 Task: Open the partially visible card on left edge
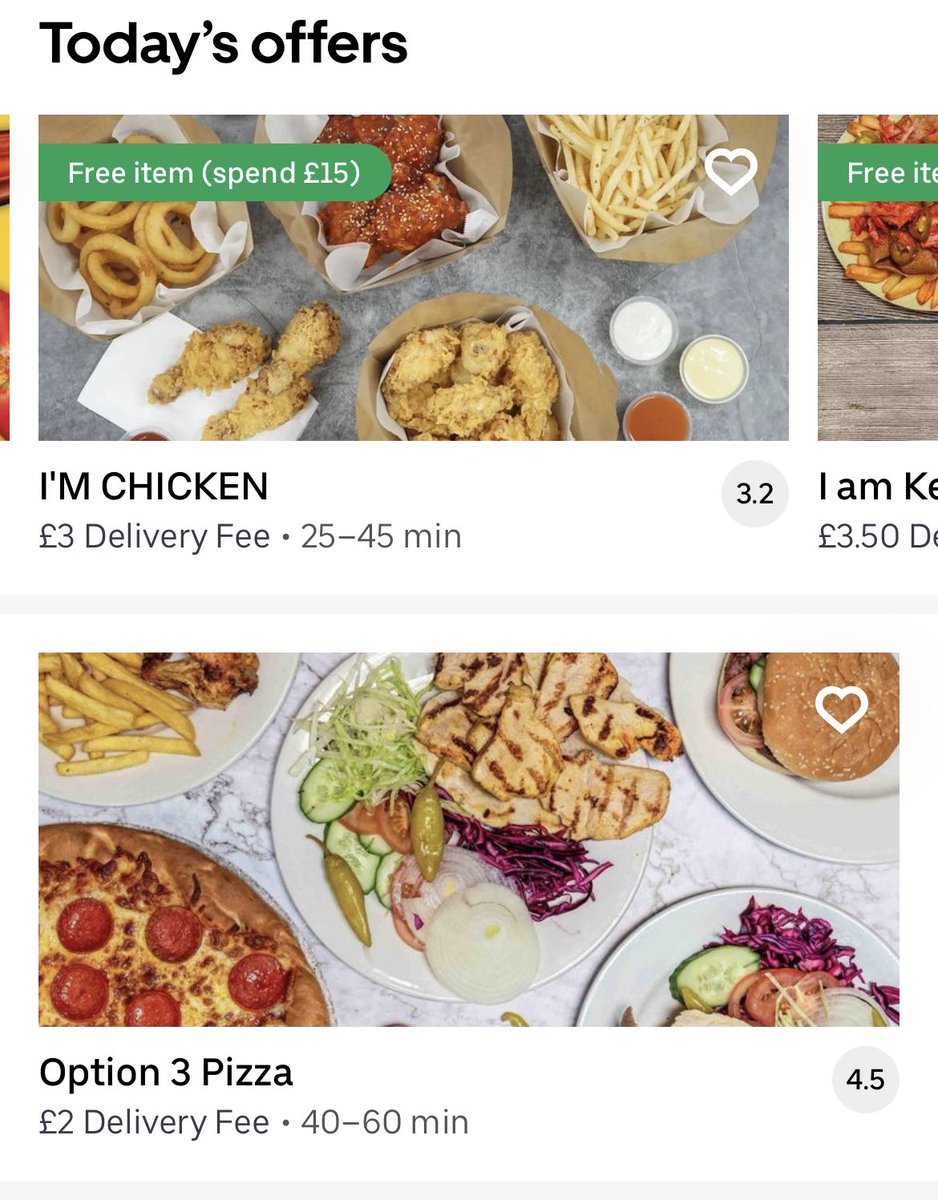[x=4, y=280]
